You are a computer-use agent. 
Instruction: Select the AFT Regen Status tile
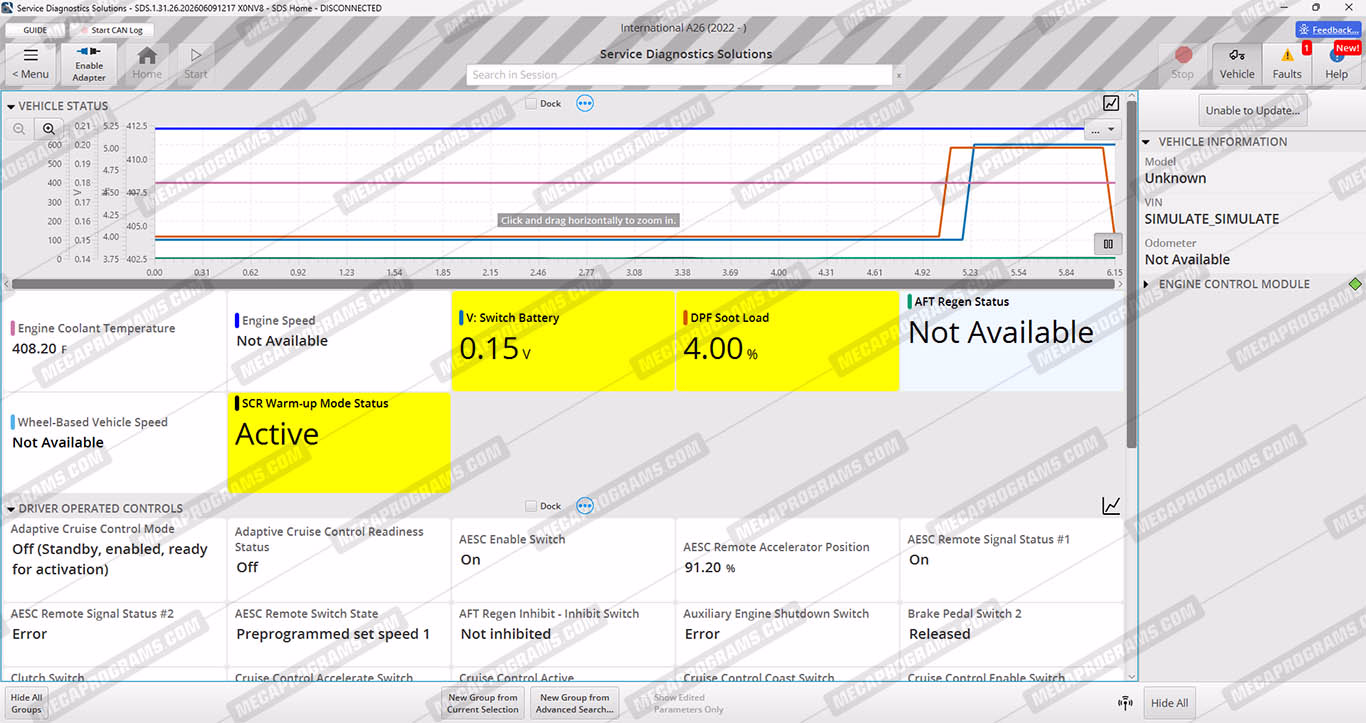1011,341
